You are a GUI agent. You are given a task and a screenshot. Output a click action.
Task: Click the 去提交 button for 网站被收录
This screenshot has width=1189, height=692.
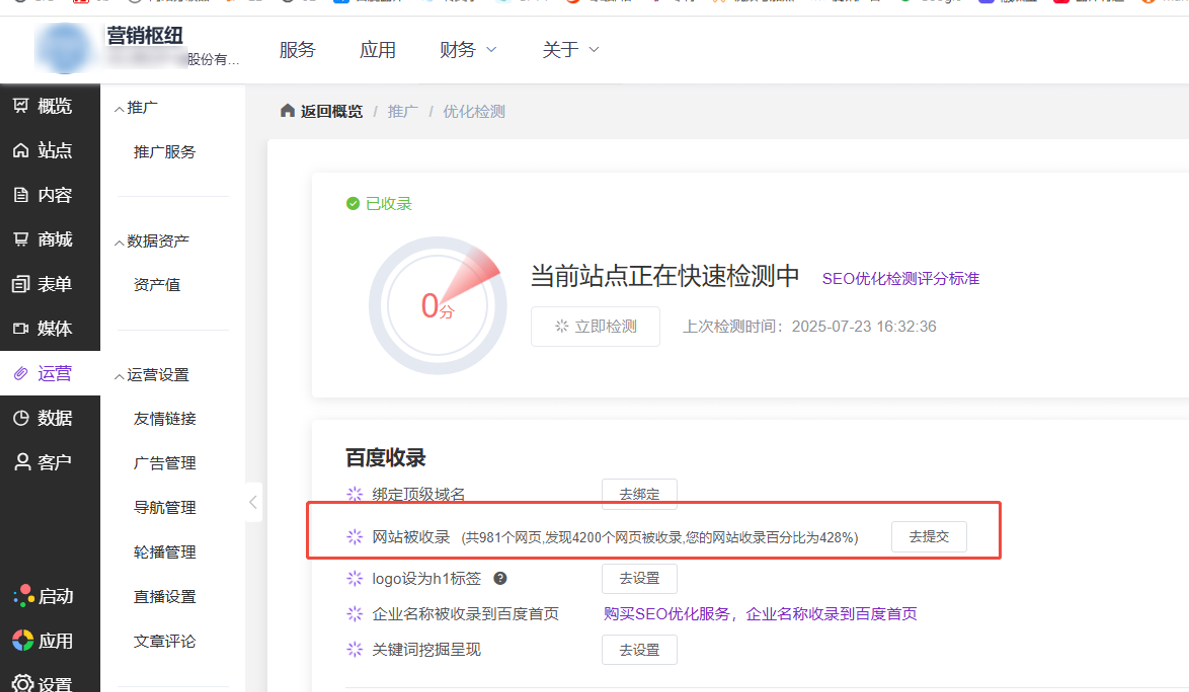coord(929,537)
